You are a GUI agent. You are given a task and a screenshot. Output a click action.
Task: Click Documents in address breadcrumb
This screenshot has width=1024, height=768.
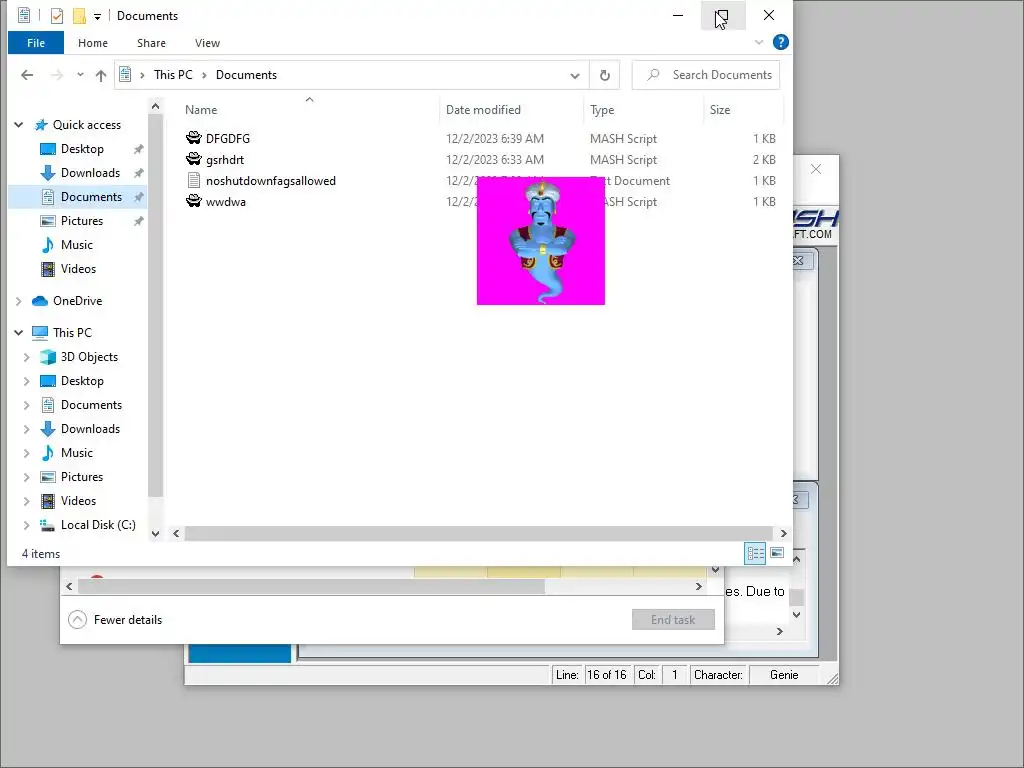click(246, 75)
